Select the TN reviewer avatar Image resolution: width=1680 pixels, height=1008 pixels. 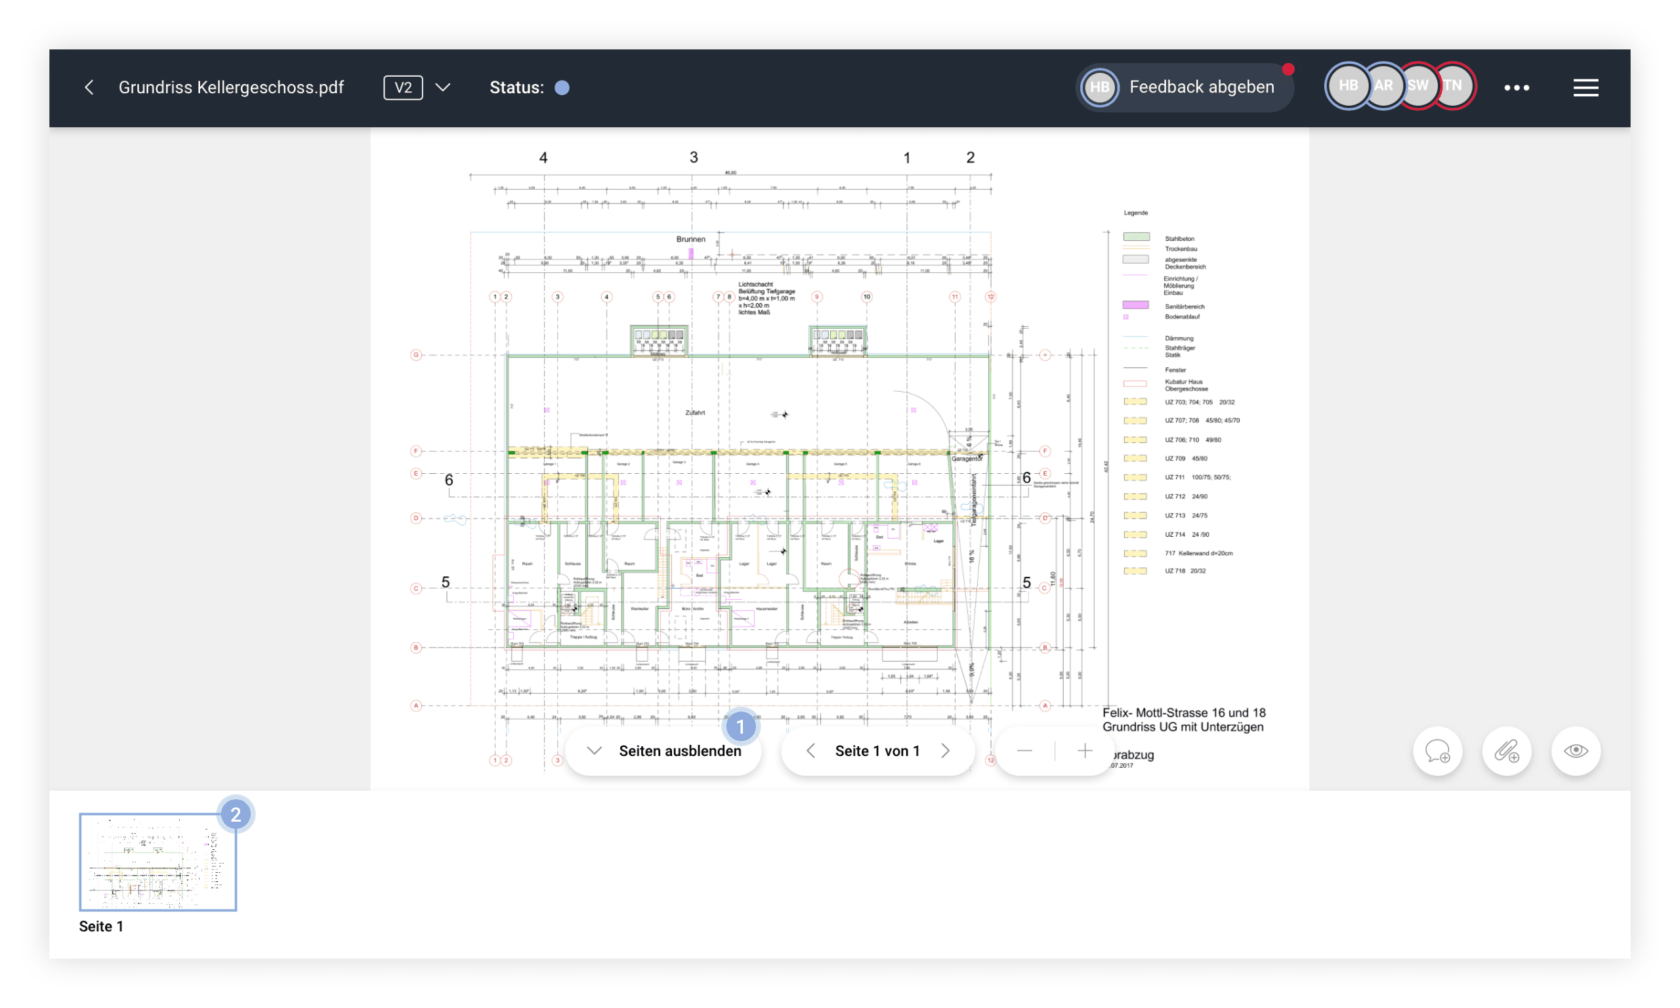tap(1453, 87)
